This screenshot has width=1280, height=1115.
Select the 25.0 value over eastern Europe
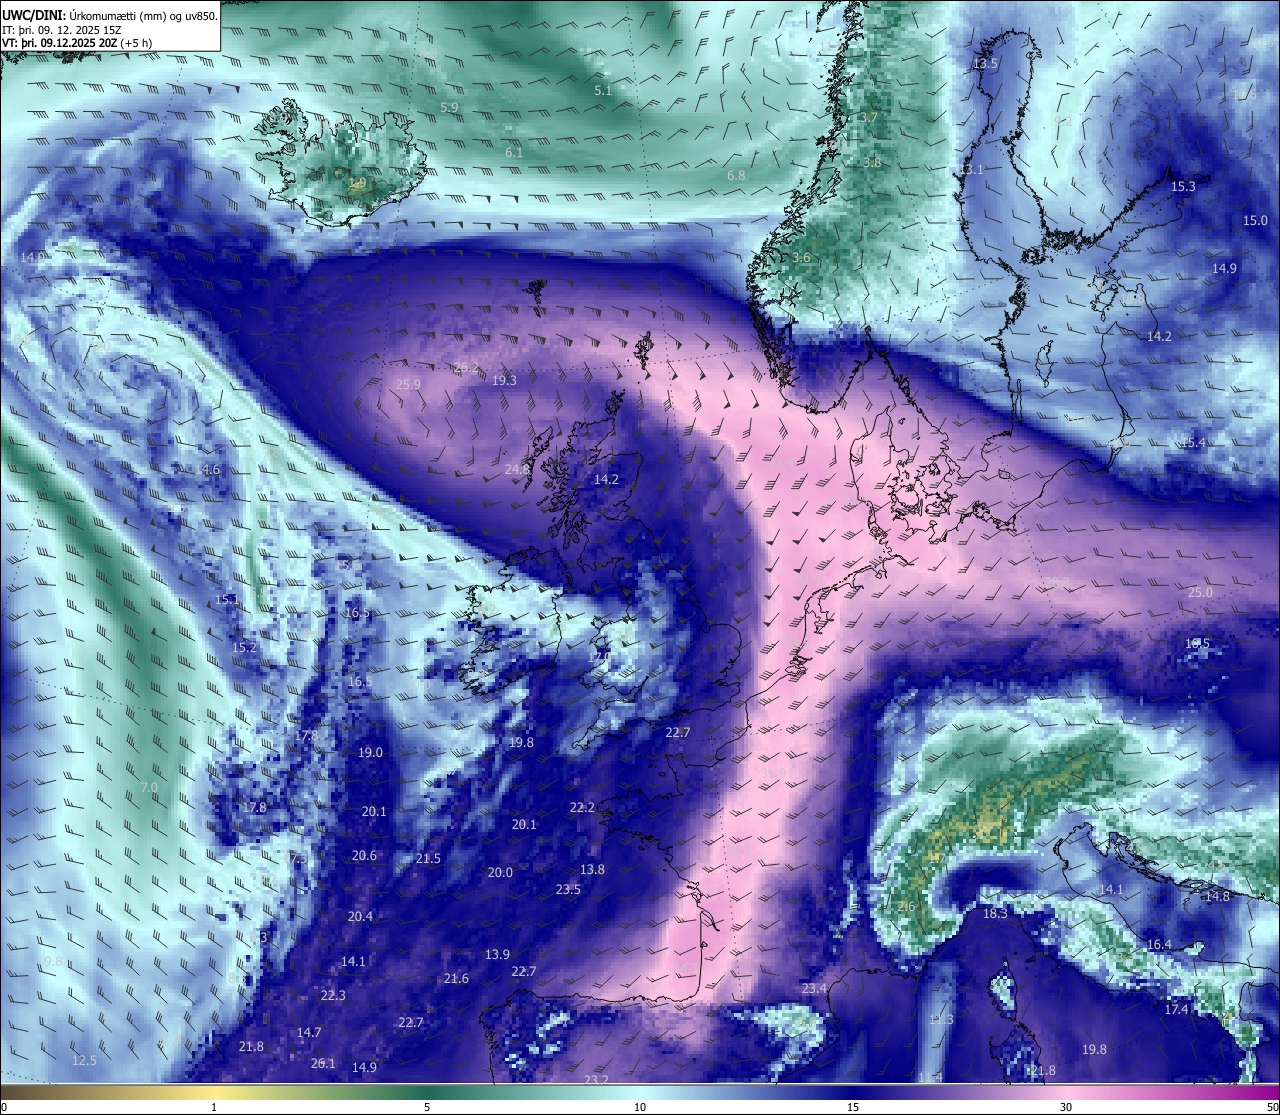[x=1200, y=592]
